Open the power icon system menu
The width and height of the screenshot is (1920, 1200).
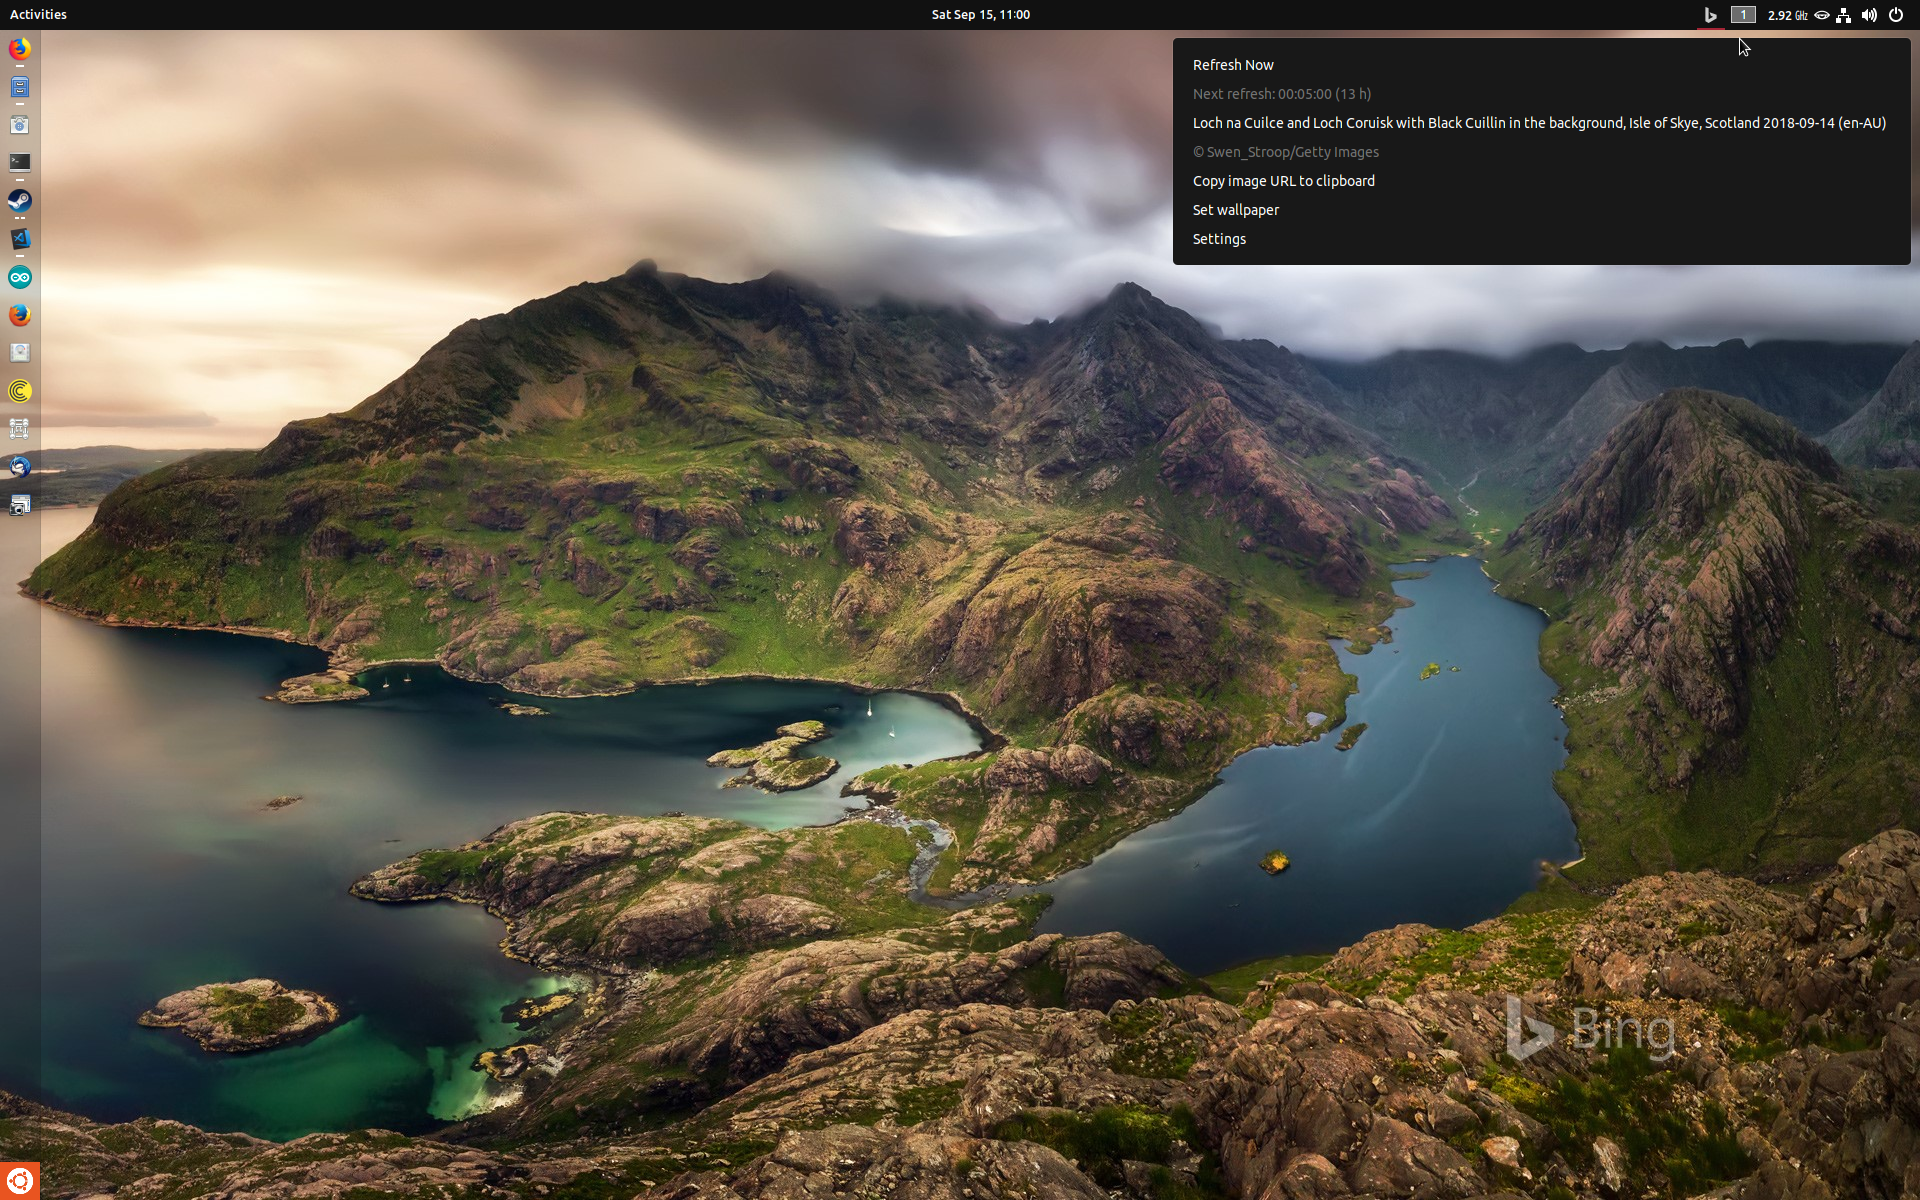point(1895,15)
